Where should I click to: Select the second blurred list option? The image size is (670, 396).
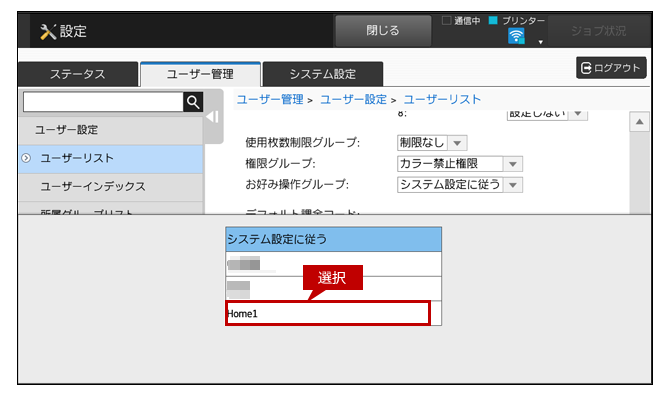(x=333, y=289)
